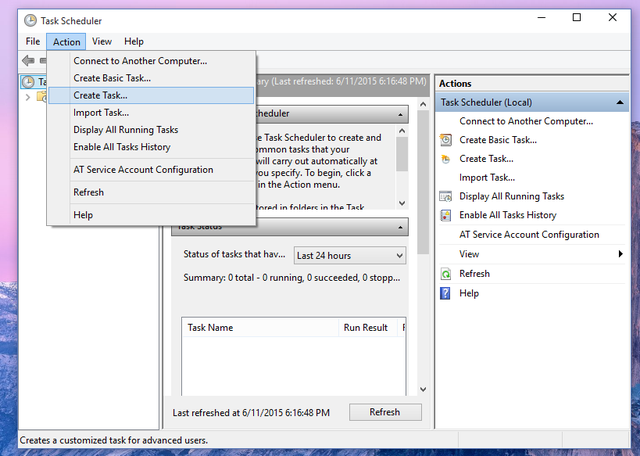Click the Back arrow toolbar icon
Screen dimensions: 640x456
pyautogui.click(x=28, y=61)
